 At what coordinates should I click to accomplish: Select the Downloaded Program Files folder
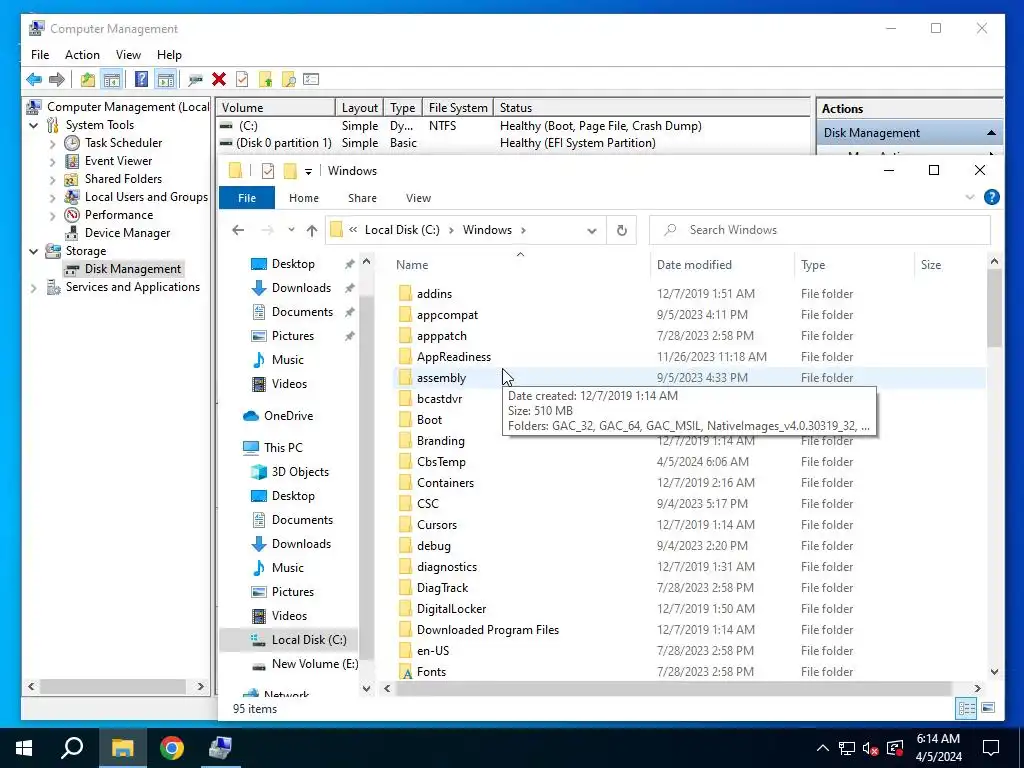point(488,630)
